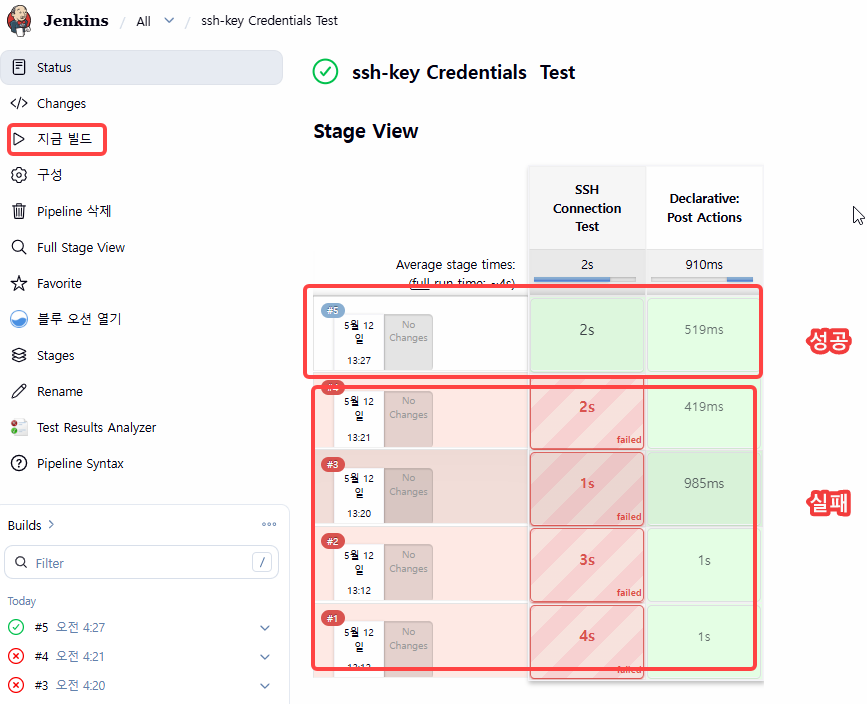The width and height of the screenshot is (867, 704).
Task: Open the Builds options three-dot menu
Action: 269,524
